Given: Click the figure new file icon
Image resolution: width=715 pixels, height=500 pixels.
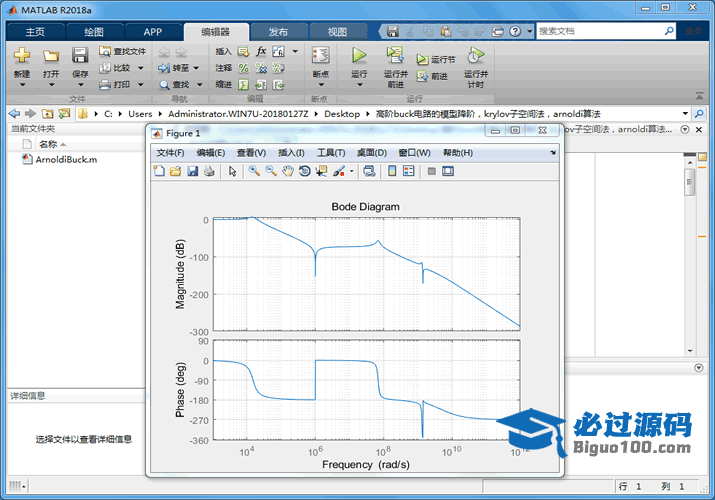Looking at the screenshot, I should point(159,171).
